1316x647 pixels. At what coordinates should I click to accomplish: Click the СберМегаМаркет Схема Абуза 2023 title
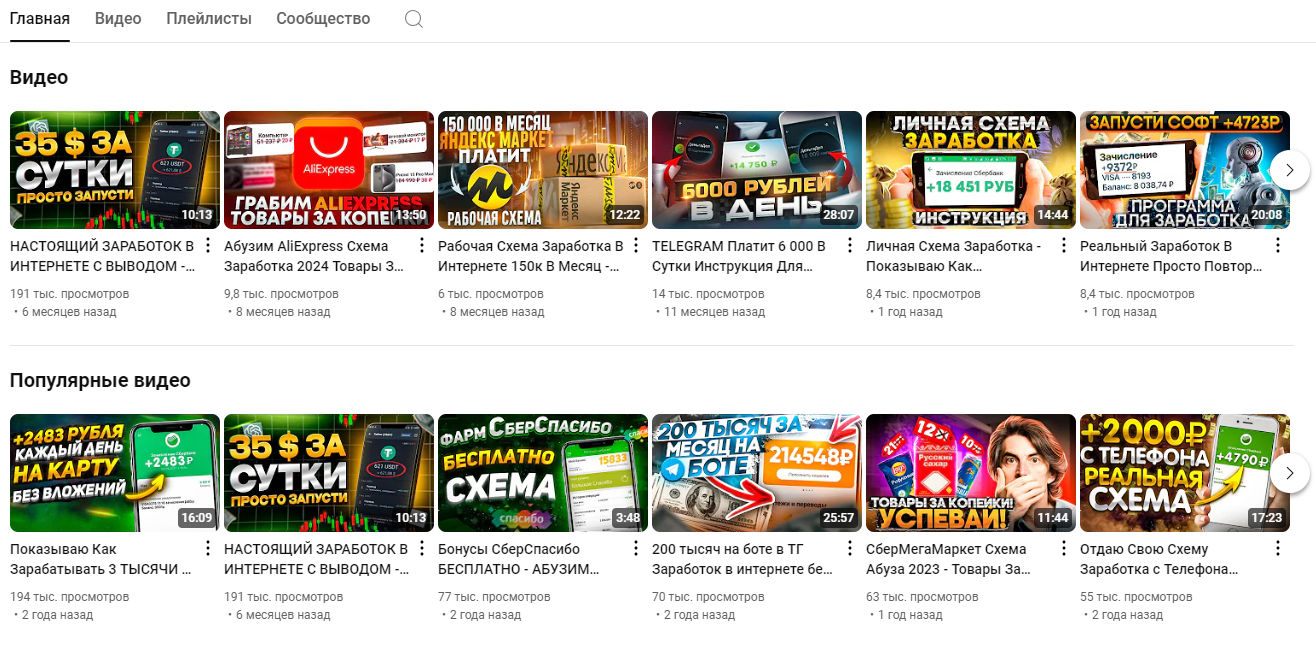pos(948,559)
